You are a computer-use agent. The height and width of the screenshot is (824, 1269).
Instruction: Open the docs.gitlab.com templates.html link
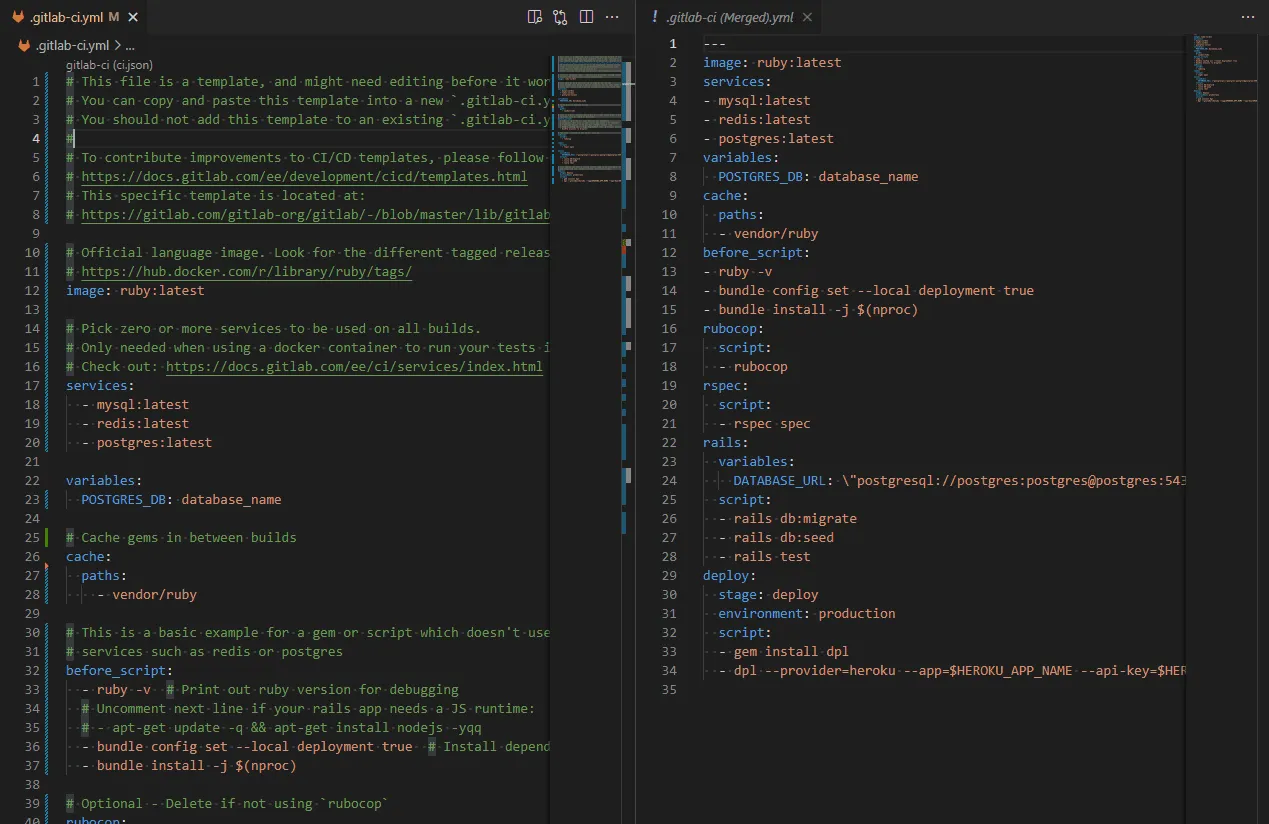(304, 177)
